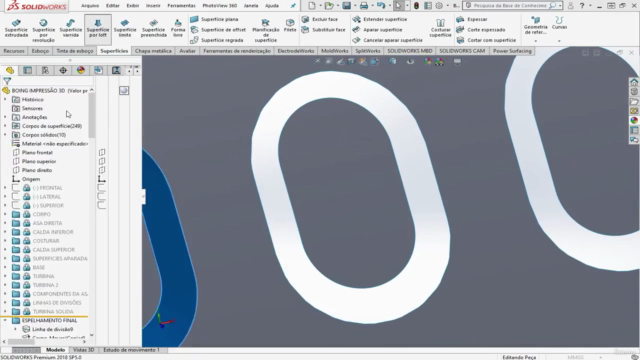Switch to the PropertyManager panel tab

(27, 70)
